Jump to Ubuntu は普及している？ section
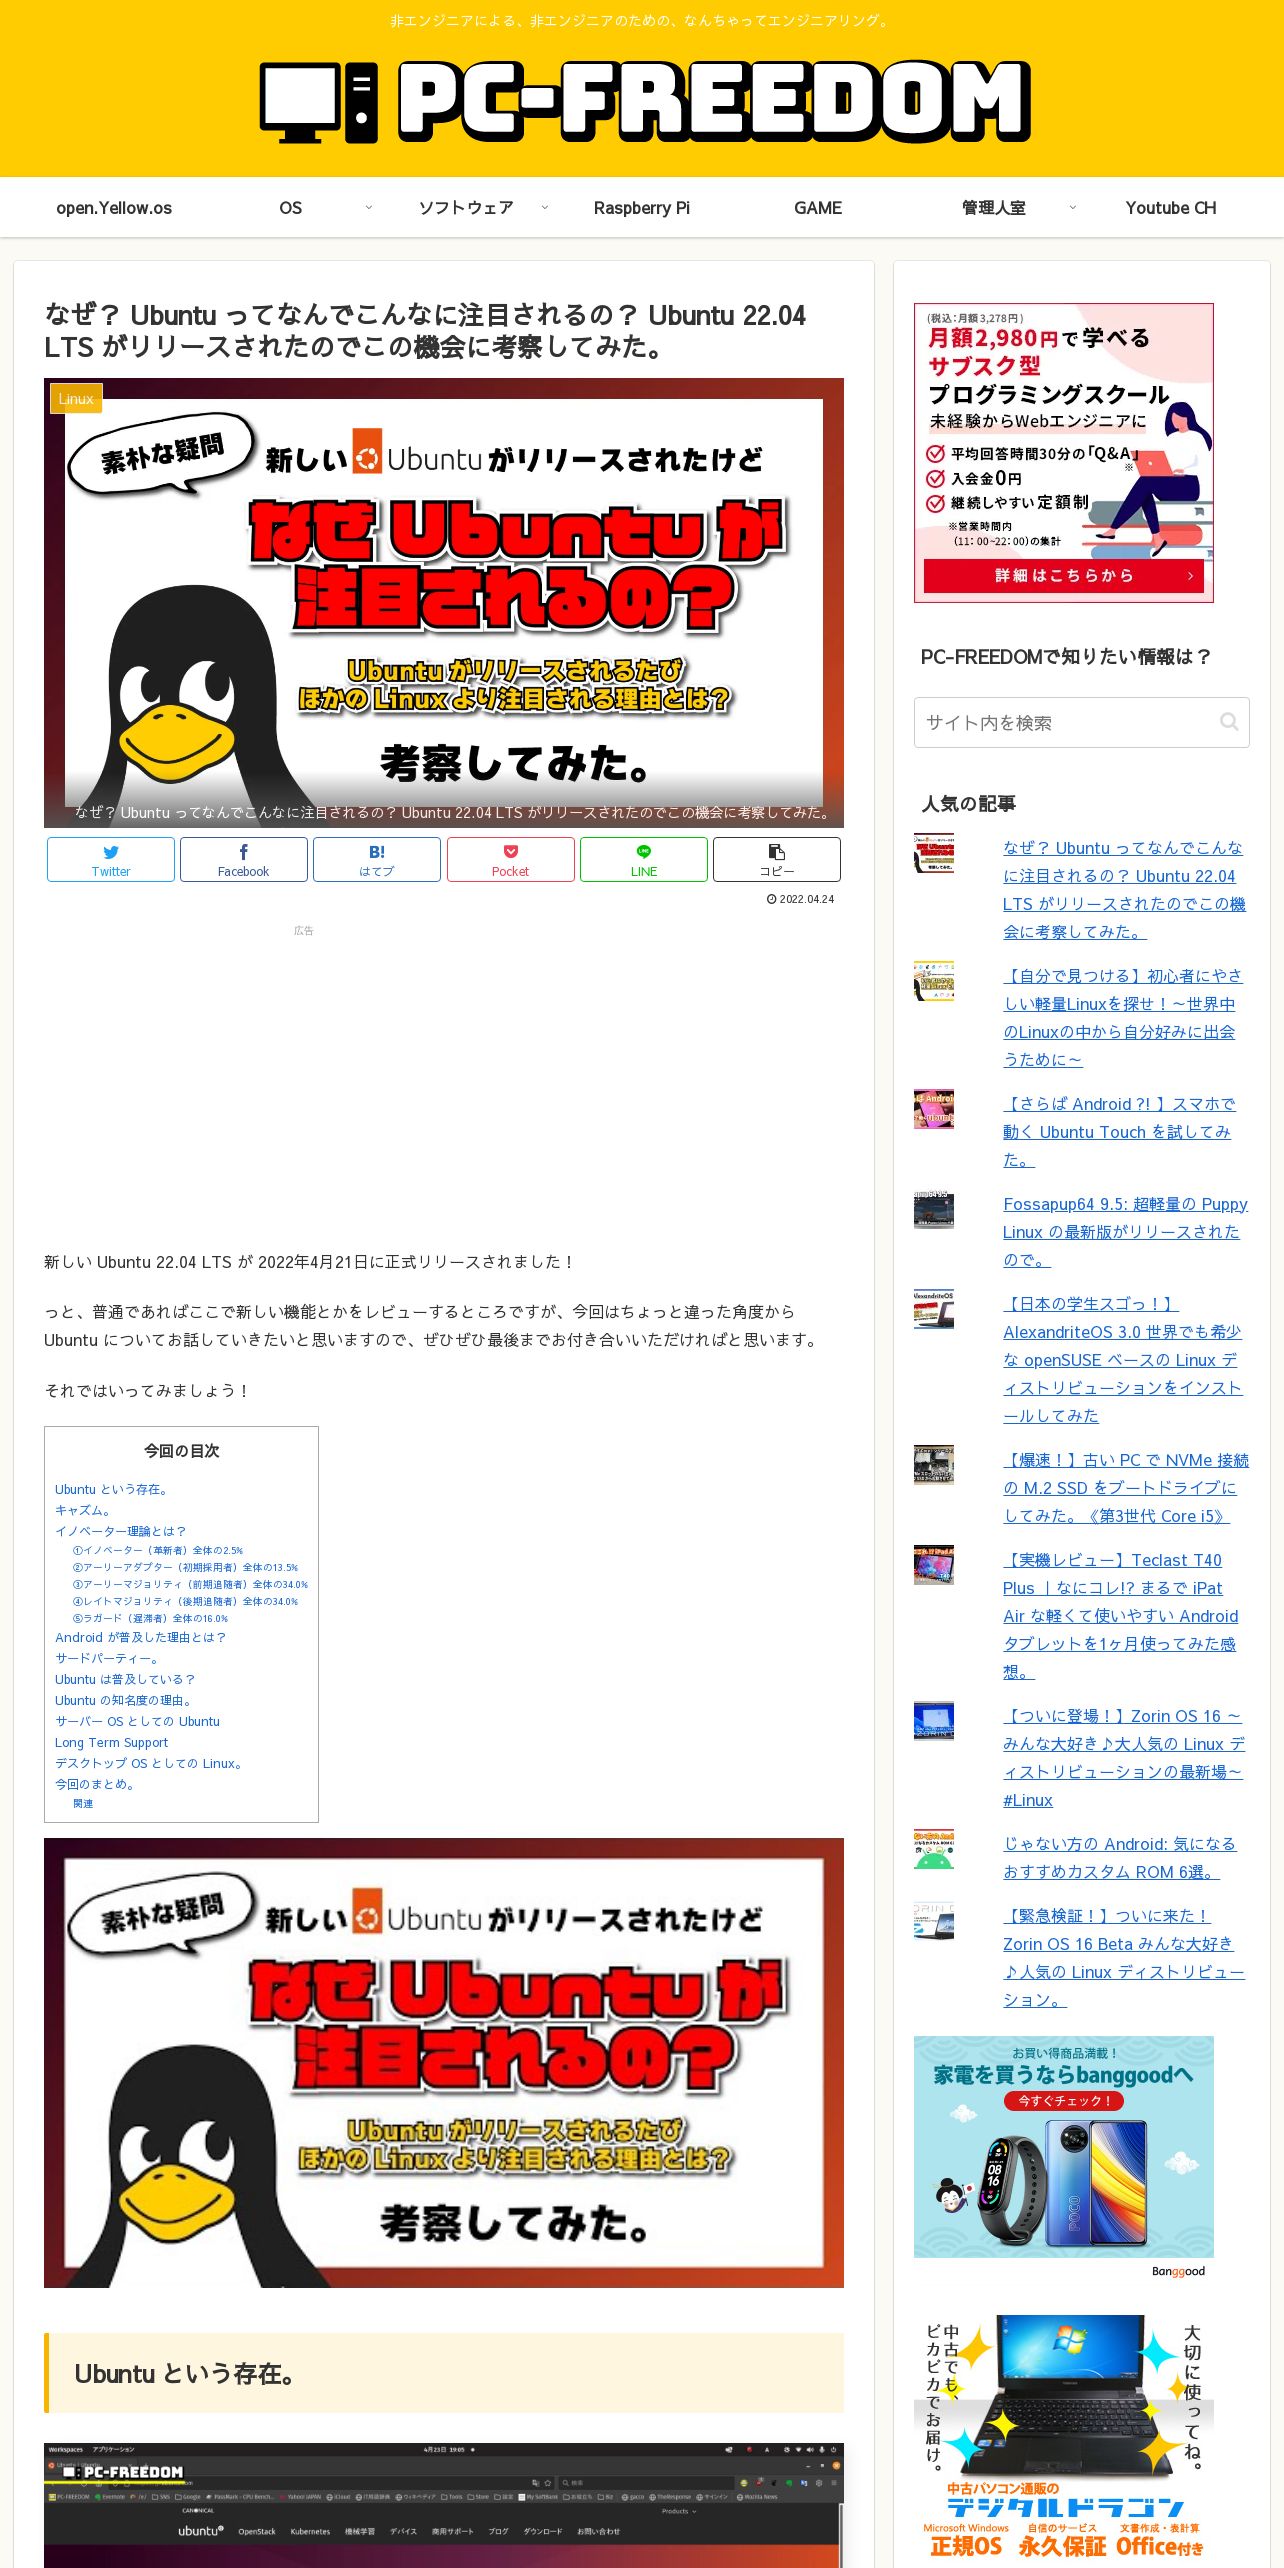Viewport: 1284px width, 2568px height. point(125,1679)
